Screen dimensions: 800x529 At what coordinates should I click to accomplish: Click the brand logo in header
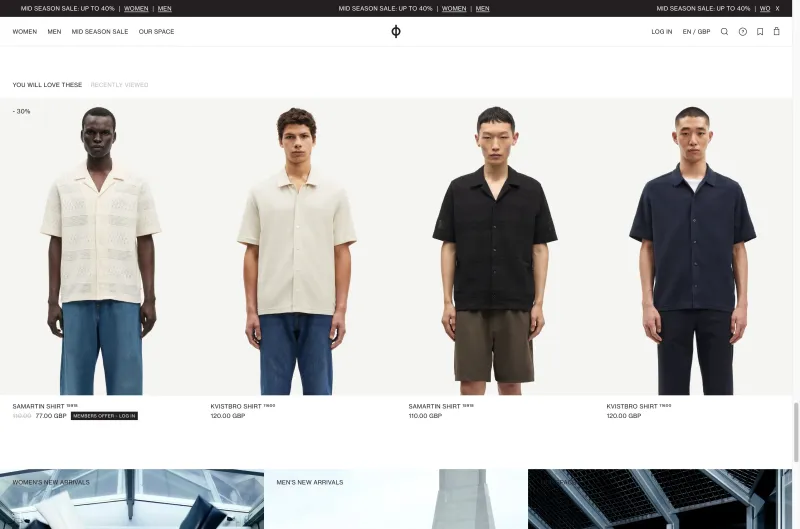click(396, 32)
